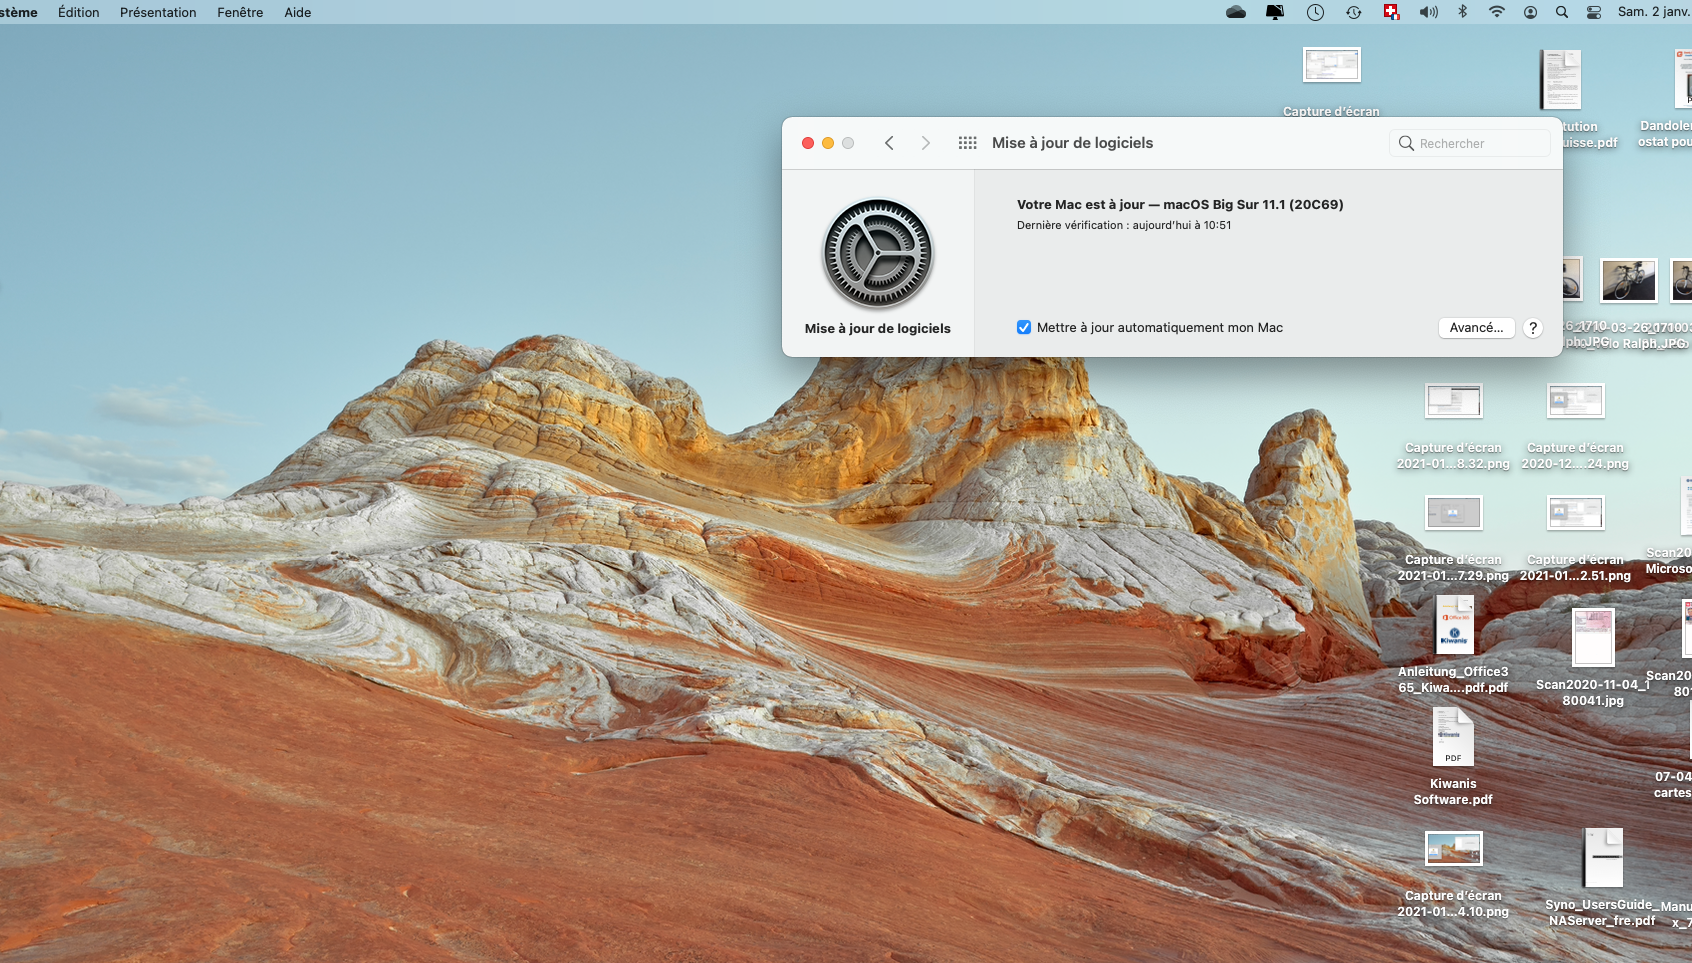The height and width of the screenshot is (963, 1692).
Task: Open the clock icon in menu bar
Action: 1315,12
